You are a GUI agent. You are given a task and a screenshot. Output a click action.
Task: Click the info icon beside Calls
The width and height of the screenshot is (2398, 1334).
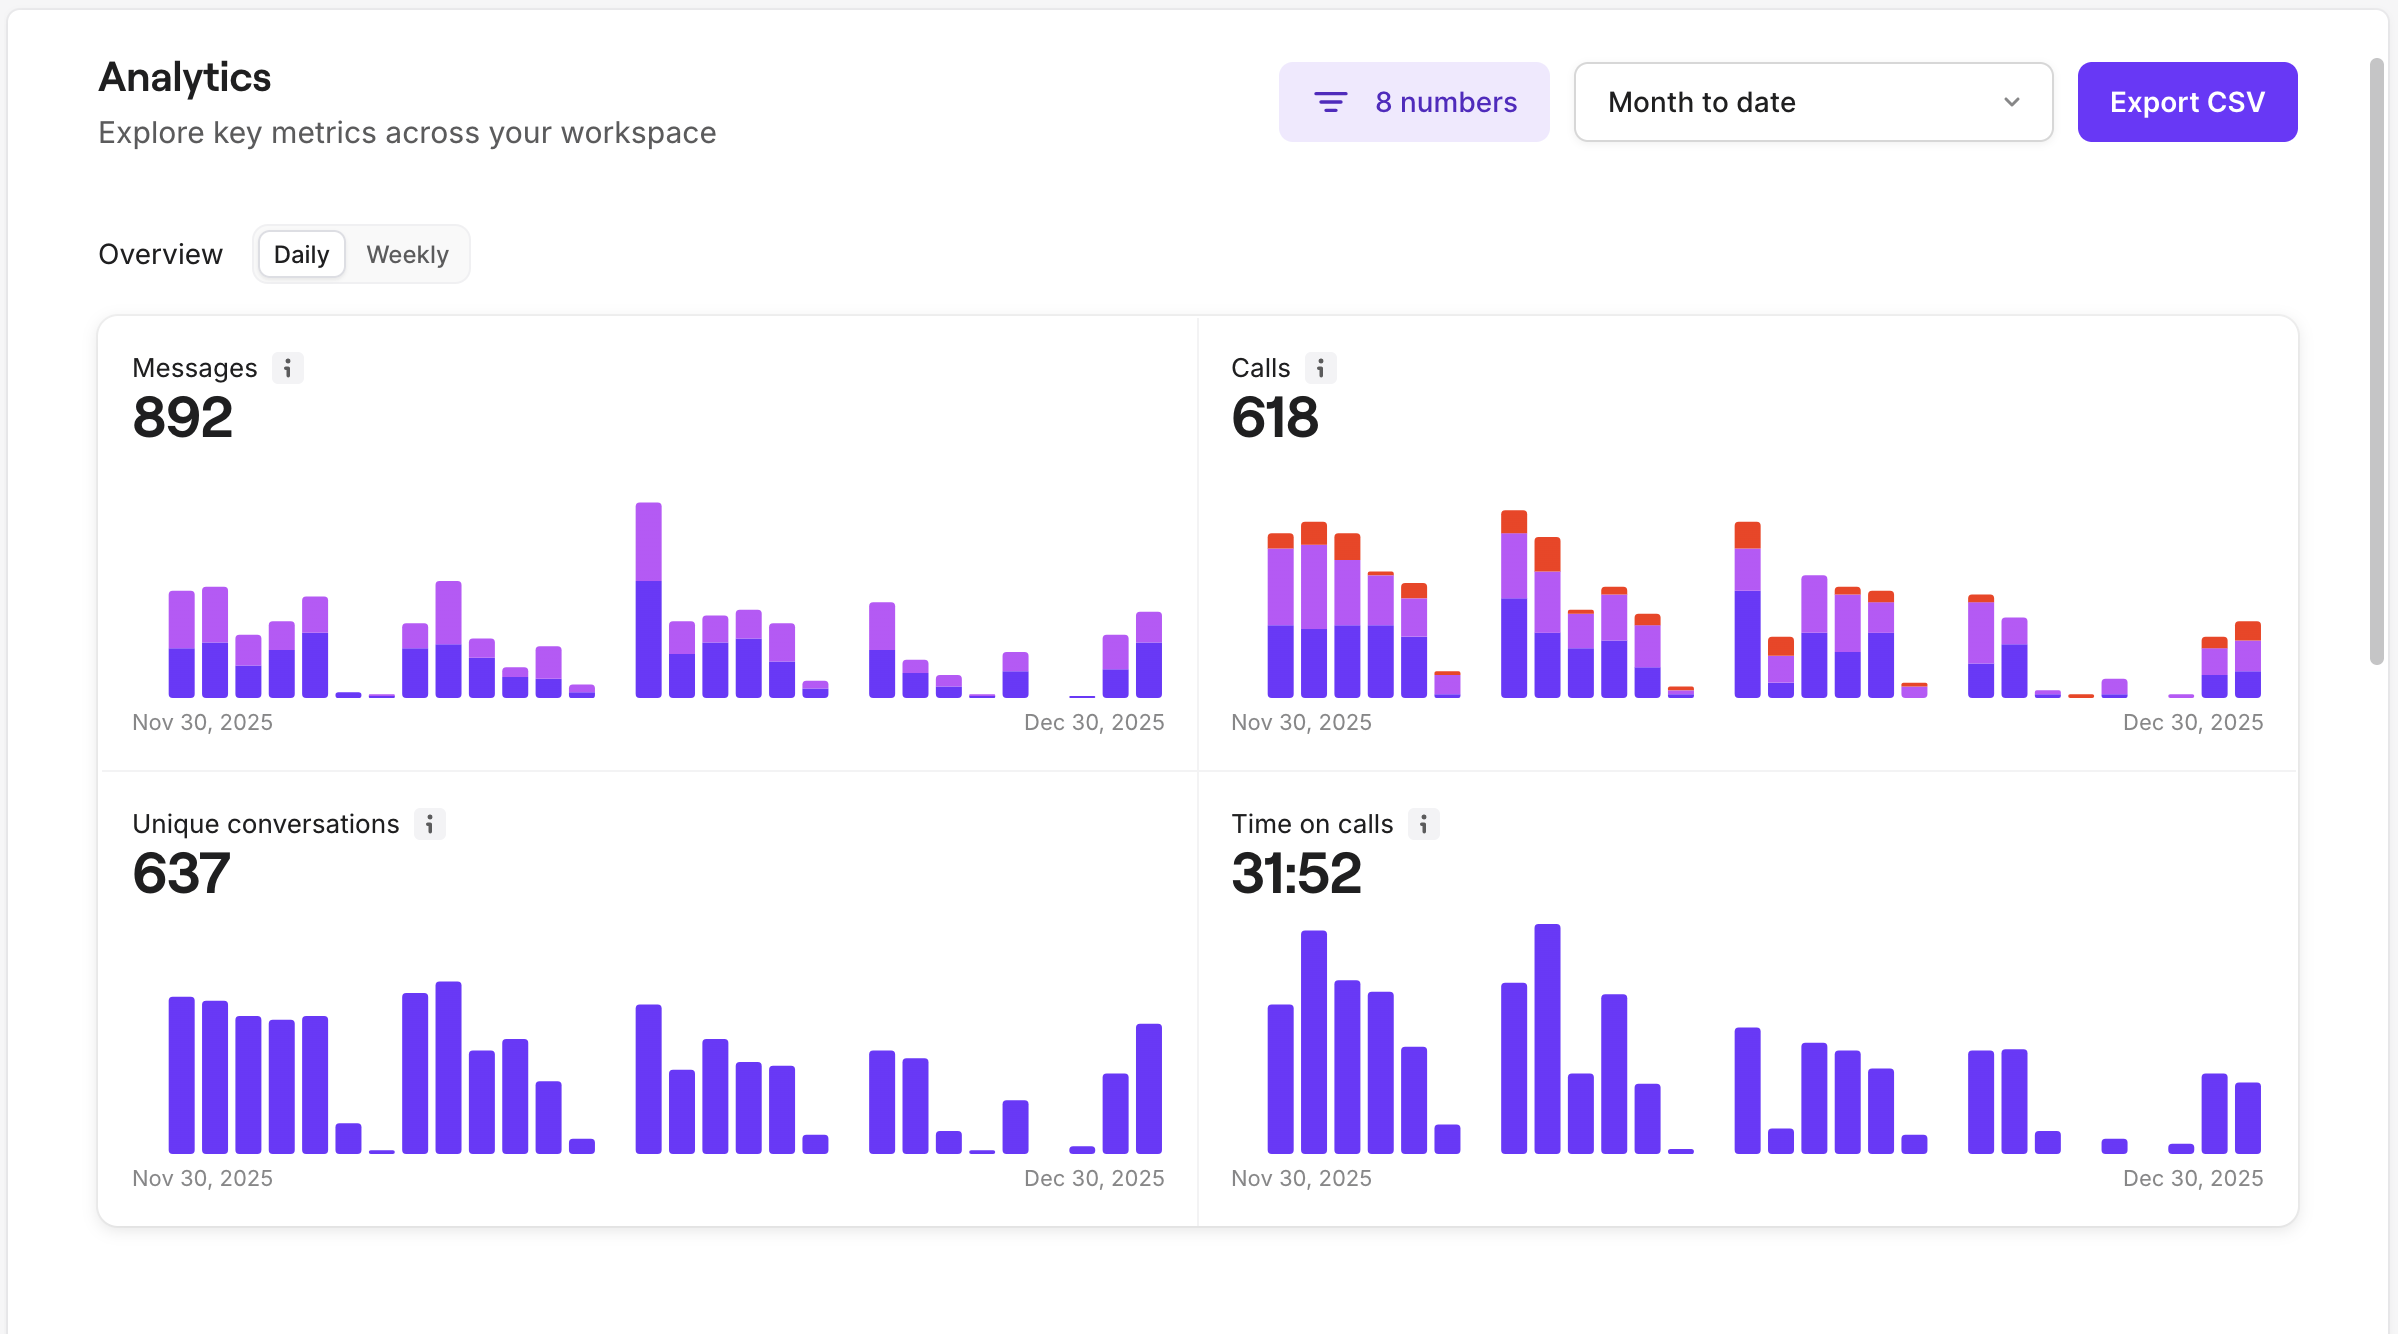(x=1320, y=368)
